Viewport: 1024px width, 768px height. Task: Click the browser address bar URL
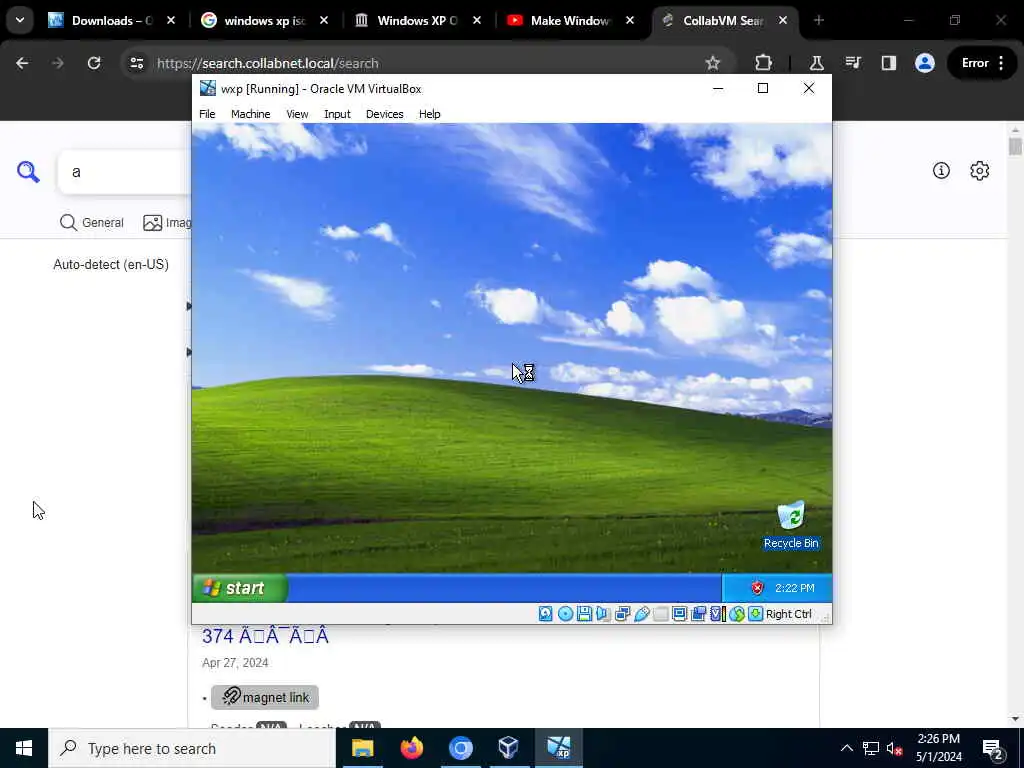268,63
